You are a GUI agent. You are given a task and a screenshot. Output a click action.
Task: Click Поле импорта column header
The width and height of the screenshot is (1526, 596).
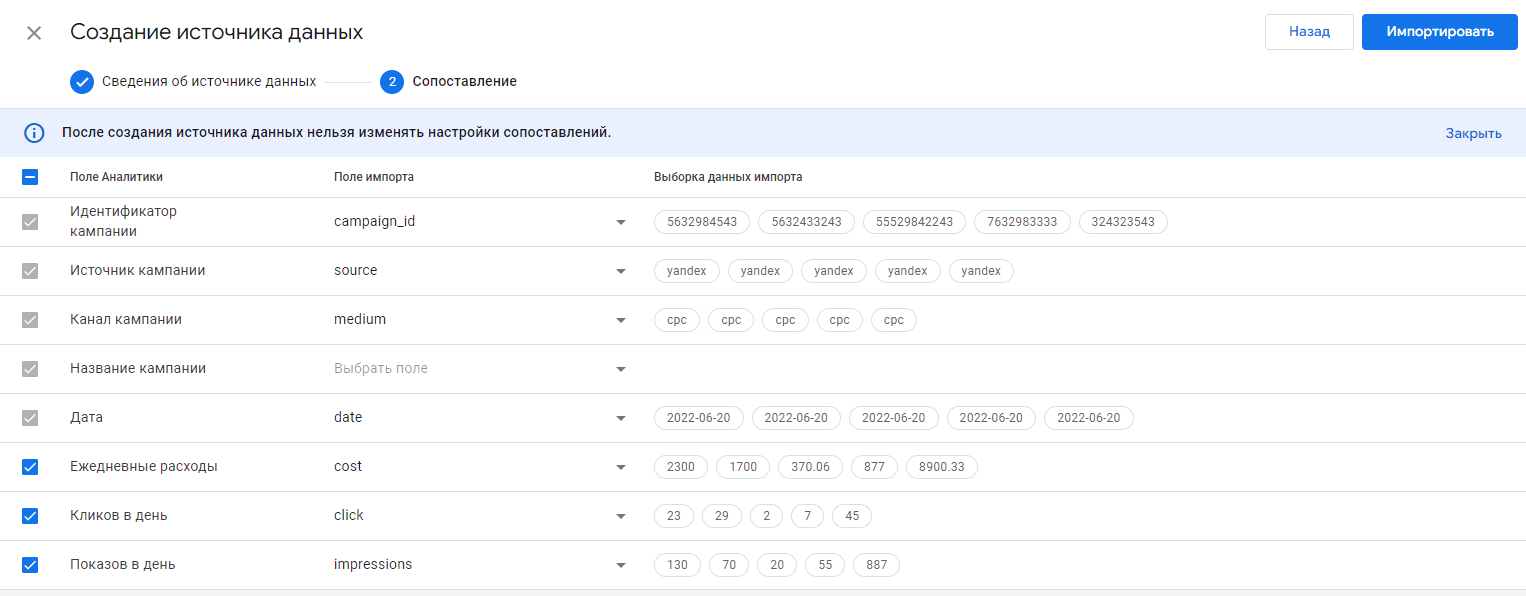pyautogui.click(x=374, y=177)
